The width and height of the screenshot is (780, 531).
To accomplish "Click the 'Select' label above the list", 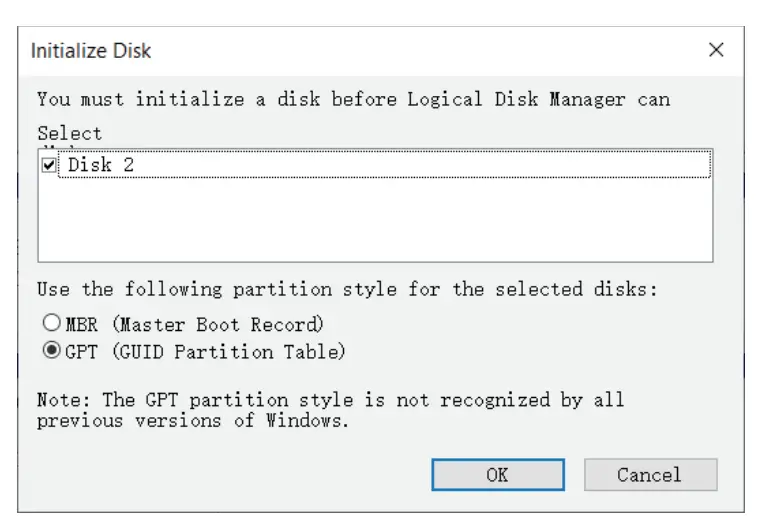I will pyautogui.click(x=69, y=133).
